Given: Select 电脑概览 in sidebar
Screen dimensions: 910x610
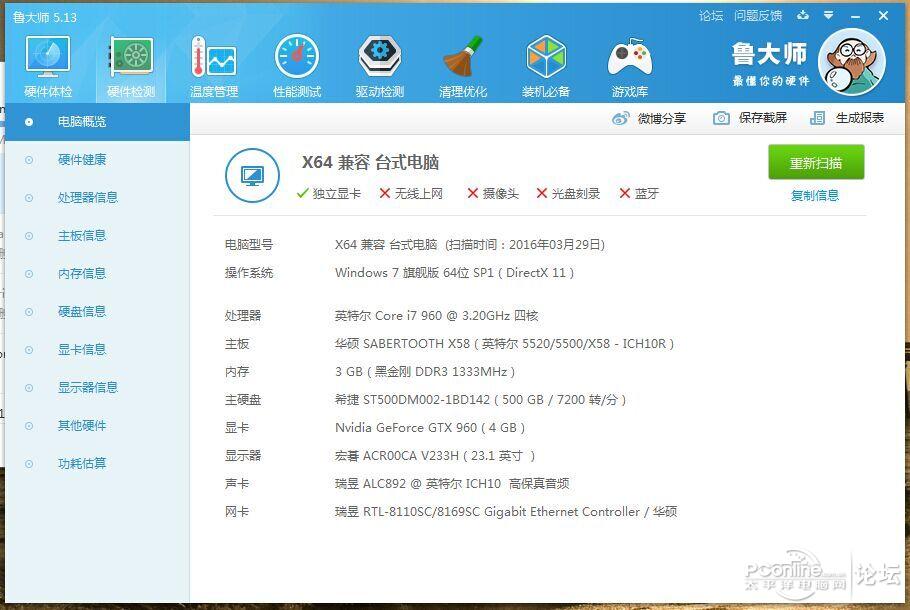Looking at the screenshot, I should [98, 122].
